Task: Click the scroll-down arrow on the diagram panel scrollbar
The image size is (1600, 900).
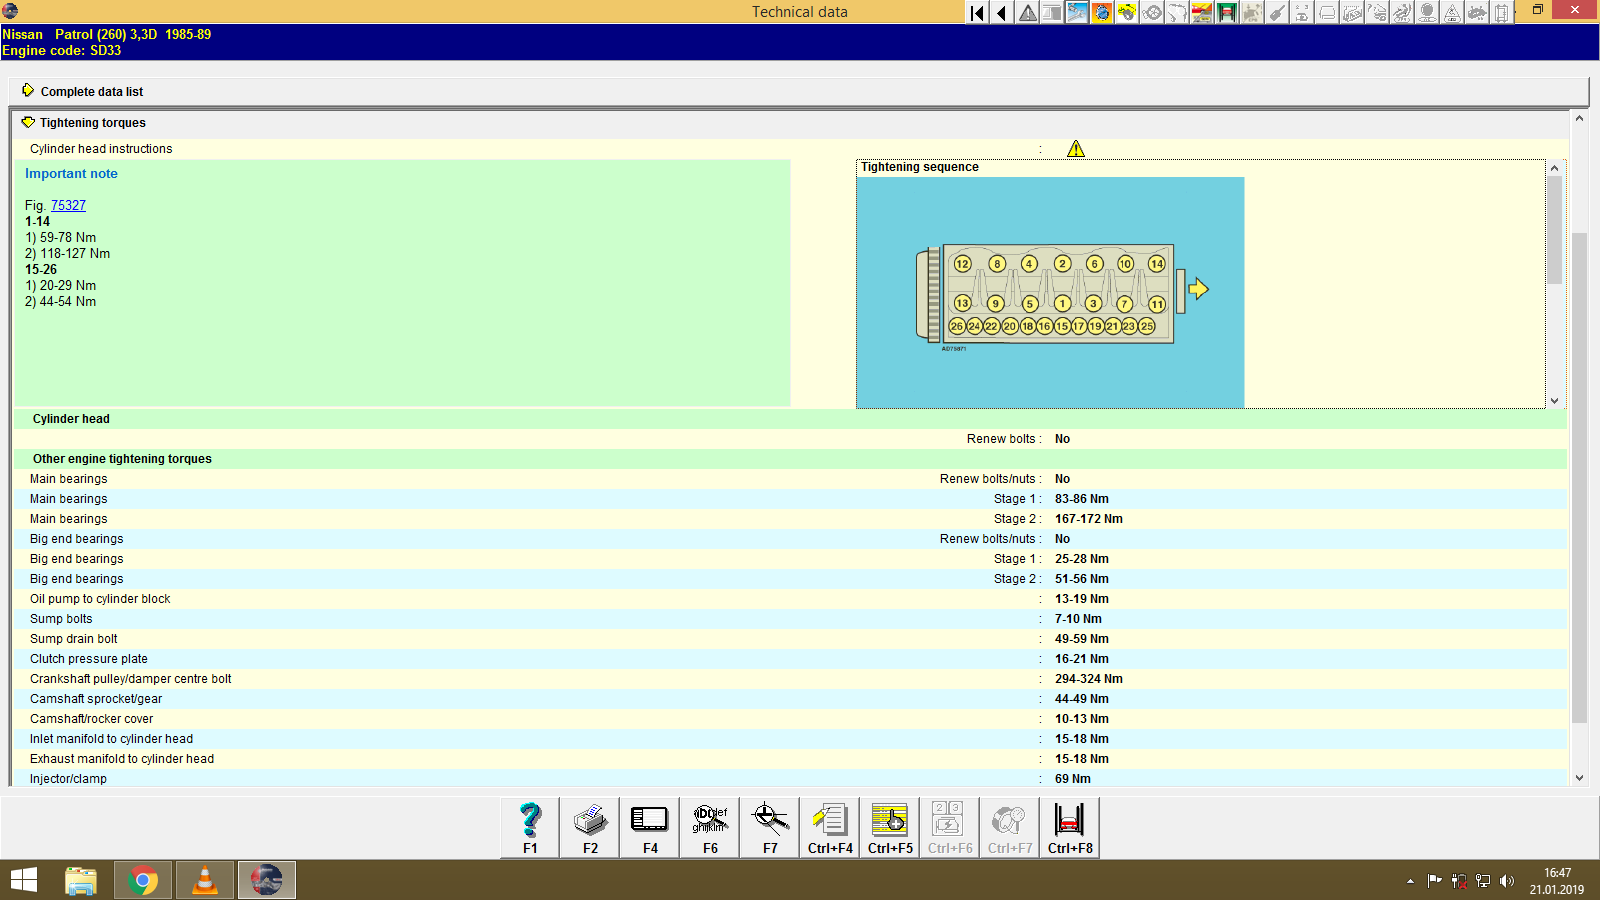Action: [x=1554, y=401]
